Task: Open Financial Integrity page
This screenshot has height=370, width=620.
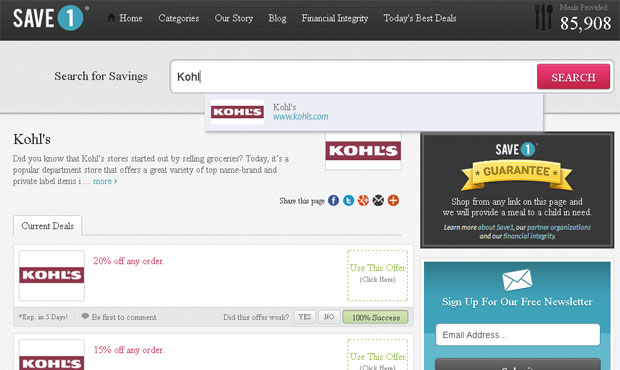Action: [335, 18]
